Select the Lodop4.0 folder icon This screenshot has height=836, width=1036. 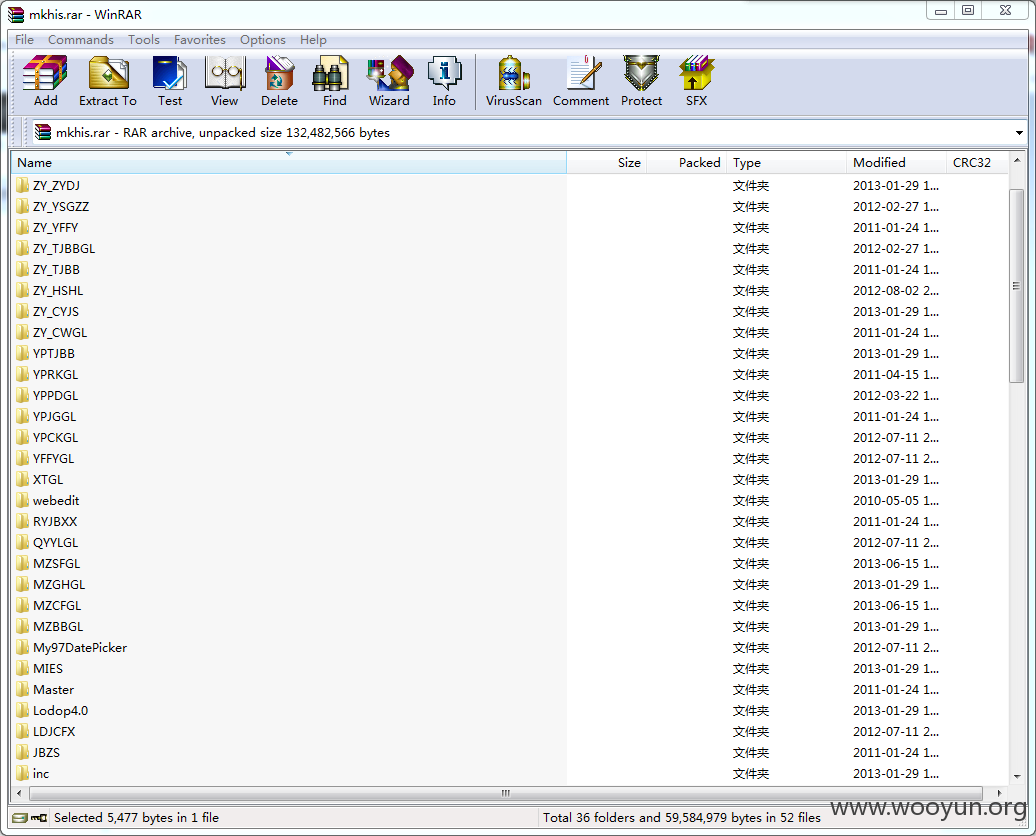(22, 710)
